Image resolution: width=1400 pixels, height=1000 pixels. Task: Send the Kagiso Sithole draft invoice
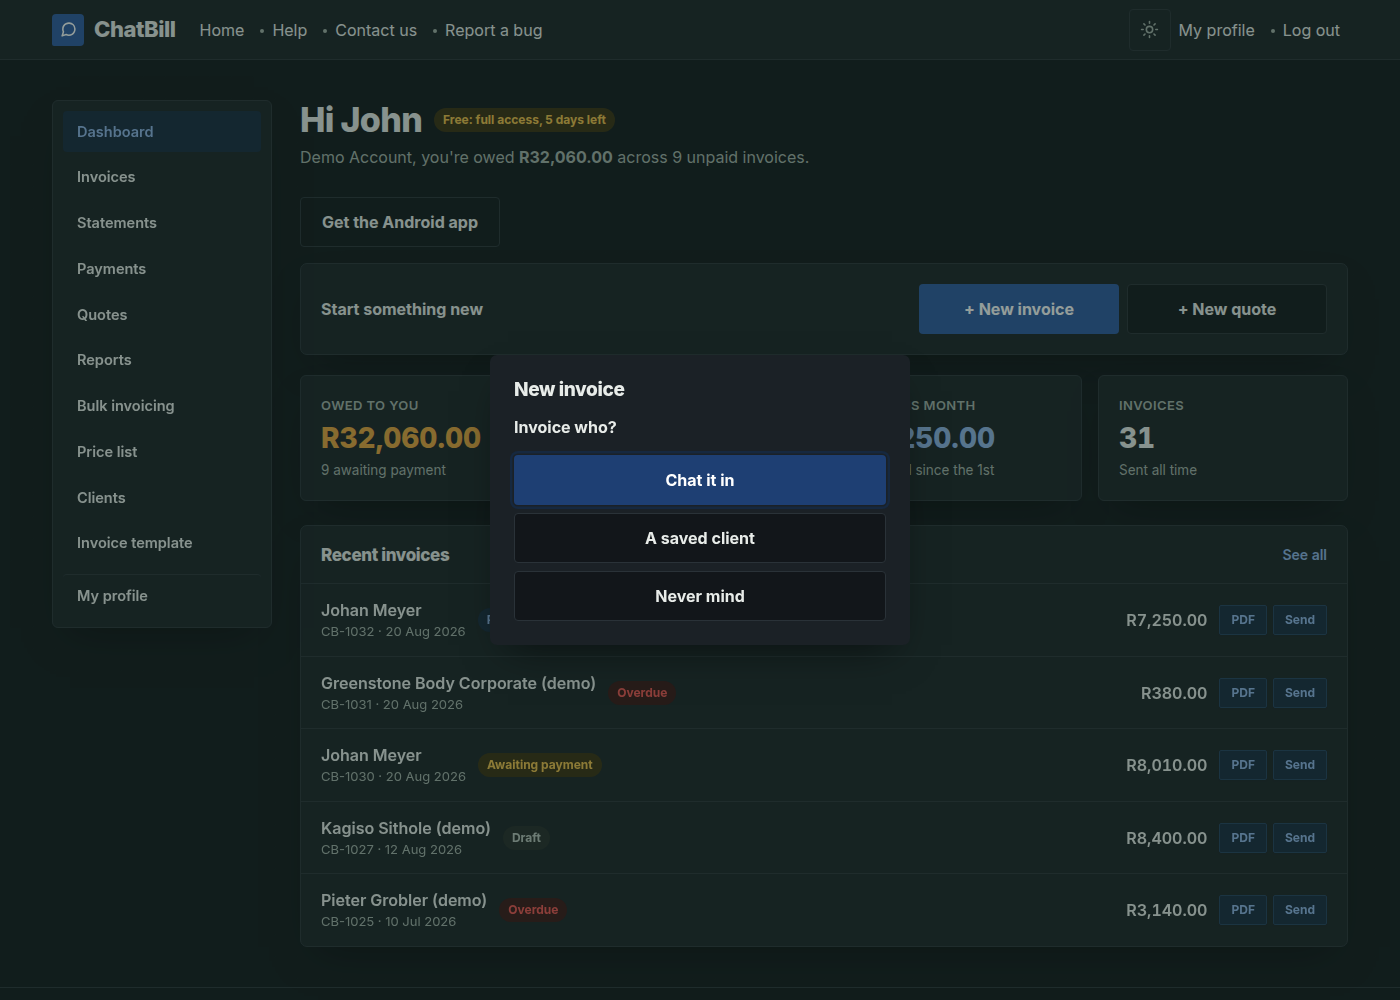click(x=1300, y=838)
